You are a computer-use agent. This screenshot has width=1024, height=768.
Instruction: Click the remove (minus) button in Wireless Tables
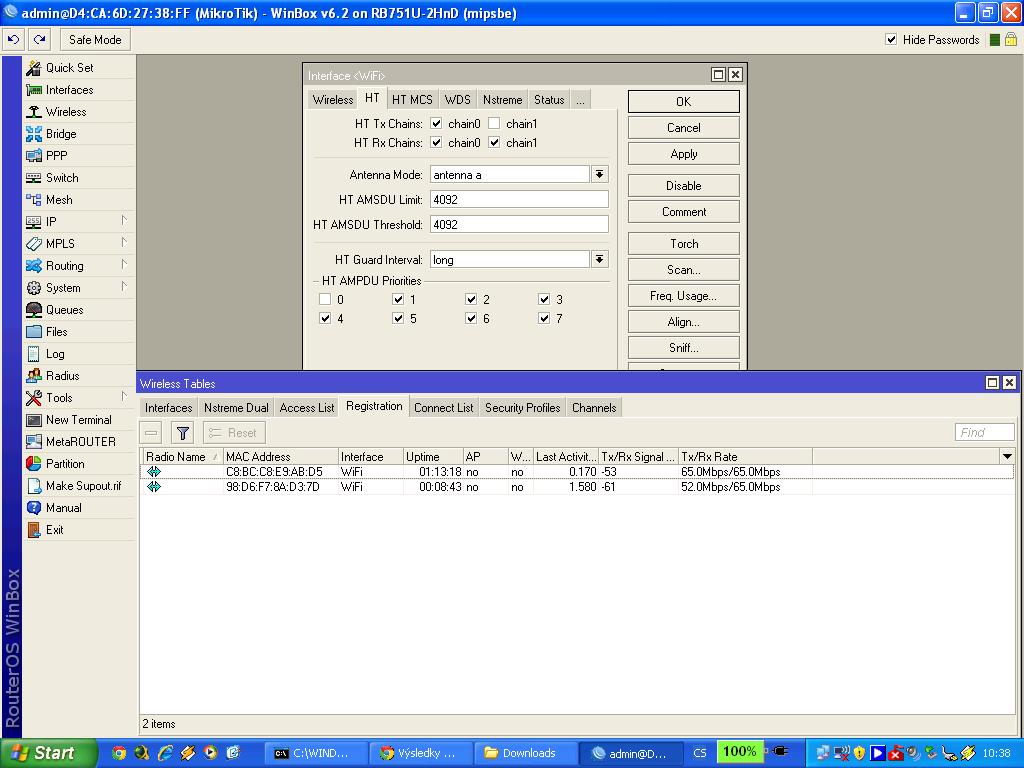coord(151,432)
